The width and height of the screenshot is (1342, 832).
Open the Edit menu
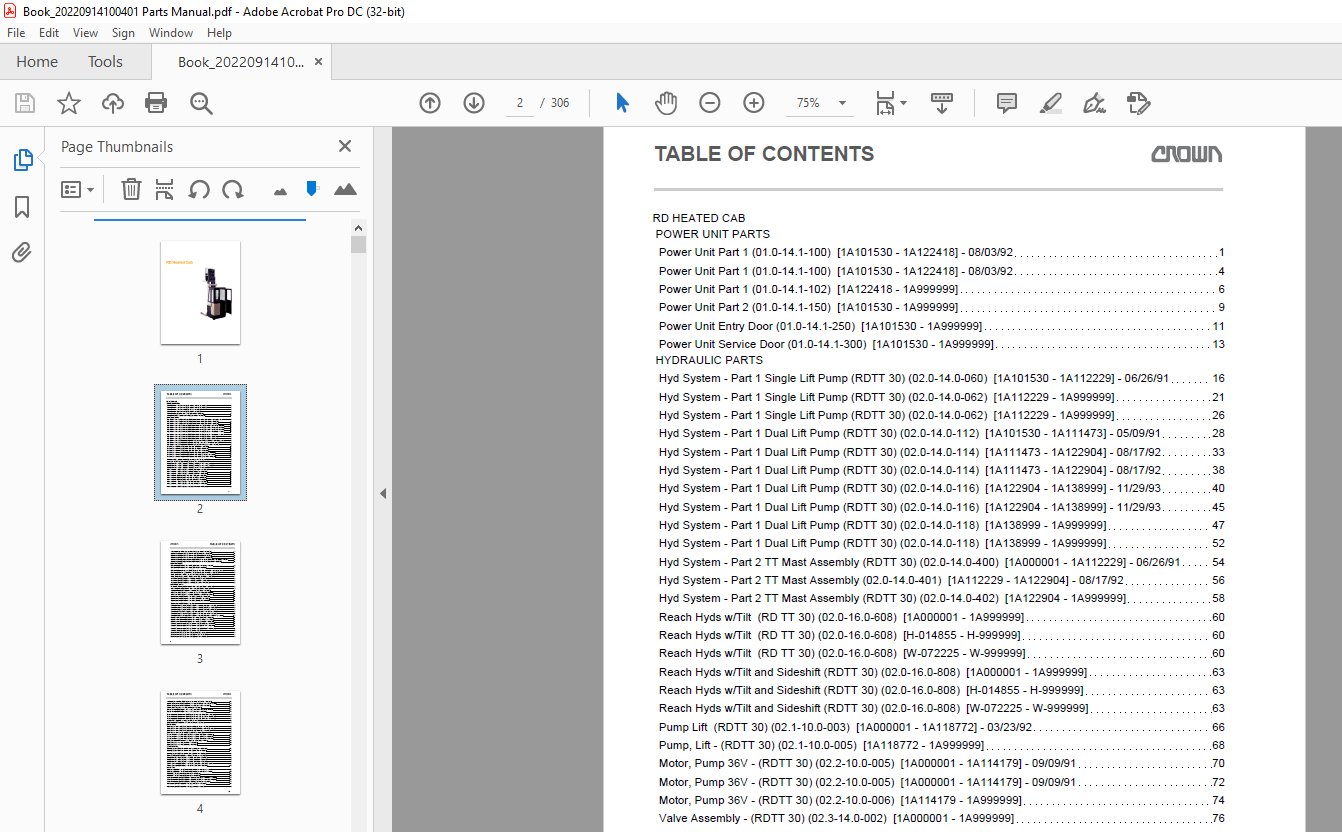pos(49,33)
